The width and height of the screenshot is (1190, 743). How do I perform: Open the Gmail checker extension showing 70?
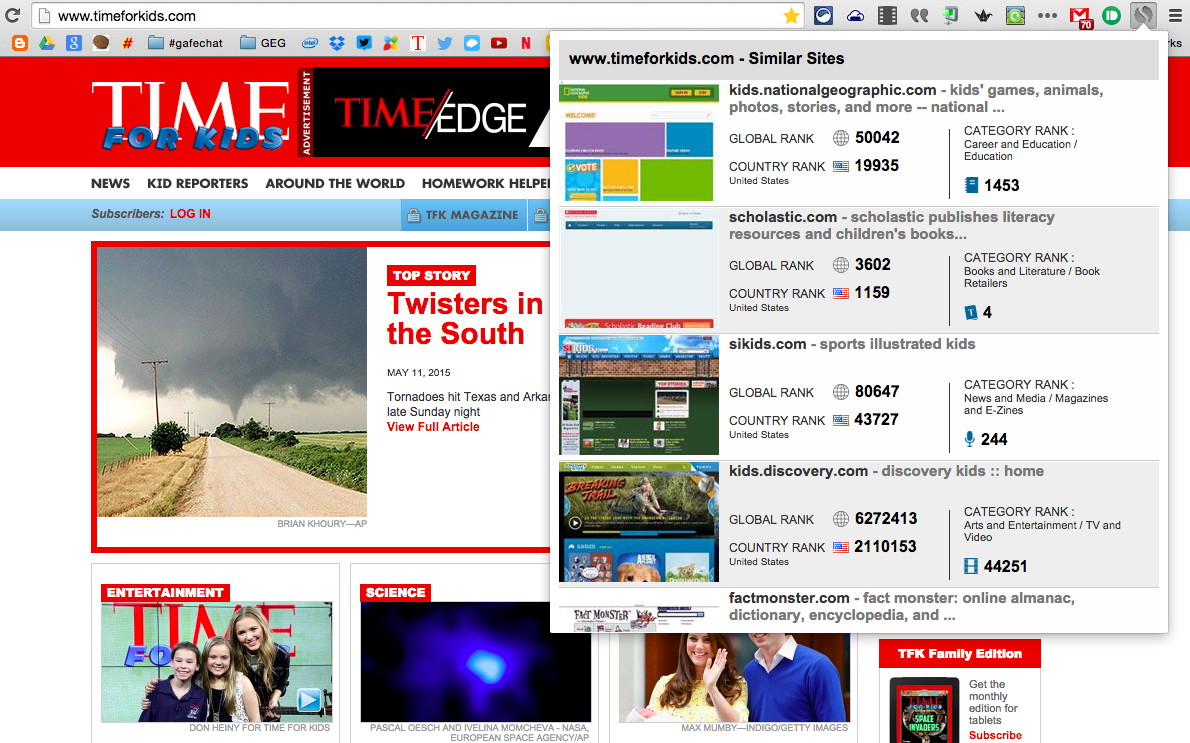pyautogui.click(x=1081, y=17)
